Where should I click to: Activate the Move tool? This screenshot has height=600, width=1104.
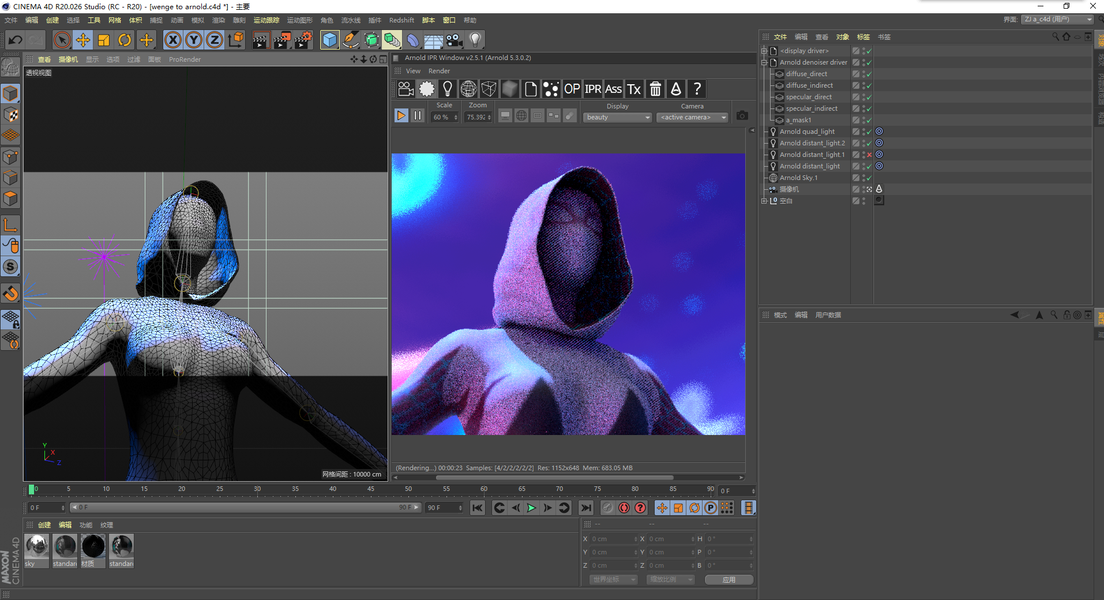click(83, 40)
